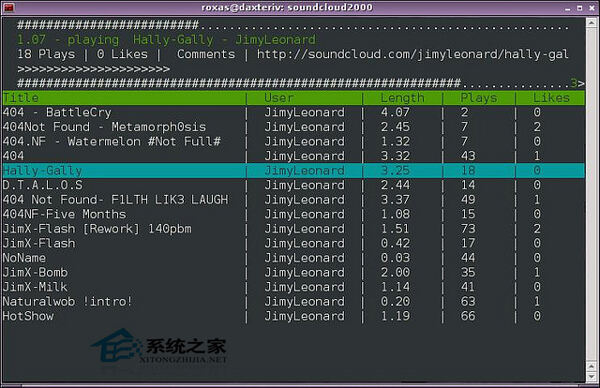Image resolution: width=600 pixels, height=388 pixels.
Task: Close the soundcloud2000 terminal window
Action: coord(592,8)
